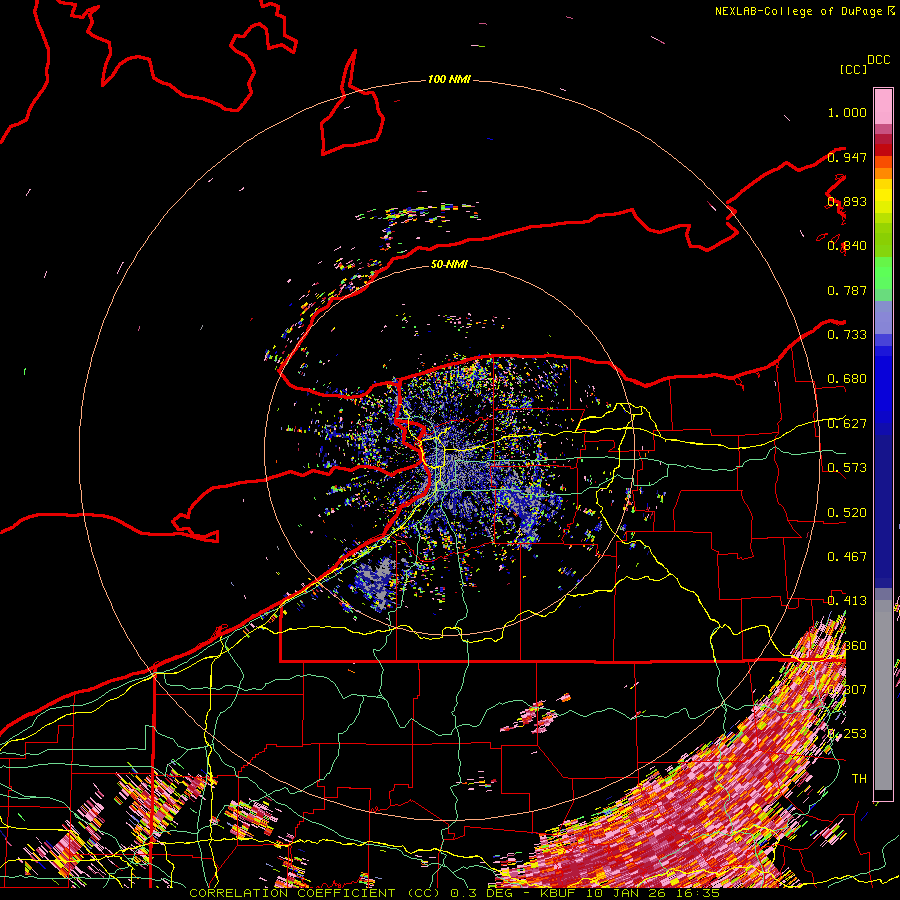Click the 100 NMI range ring label
The image size is (900, 900).
[x=449, y=79]
